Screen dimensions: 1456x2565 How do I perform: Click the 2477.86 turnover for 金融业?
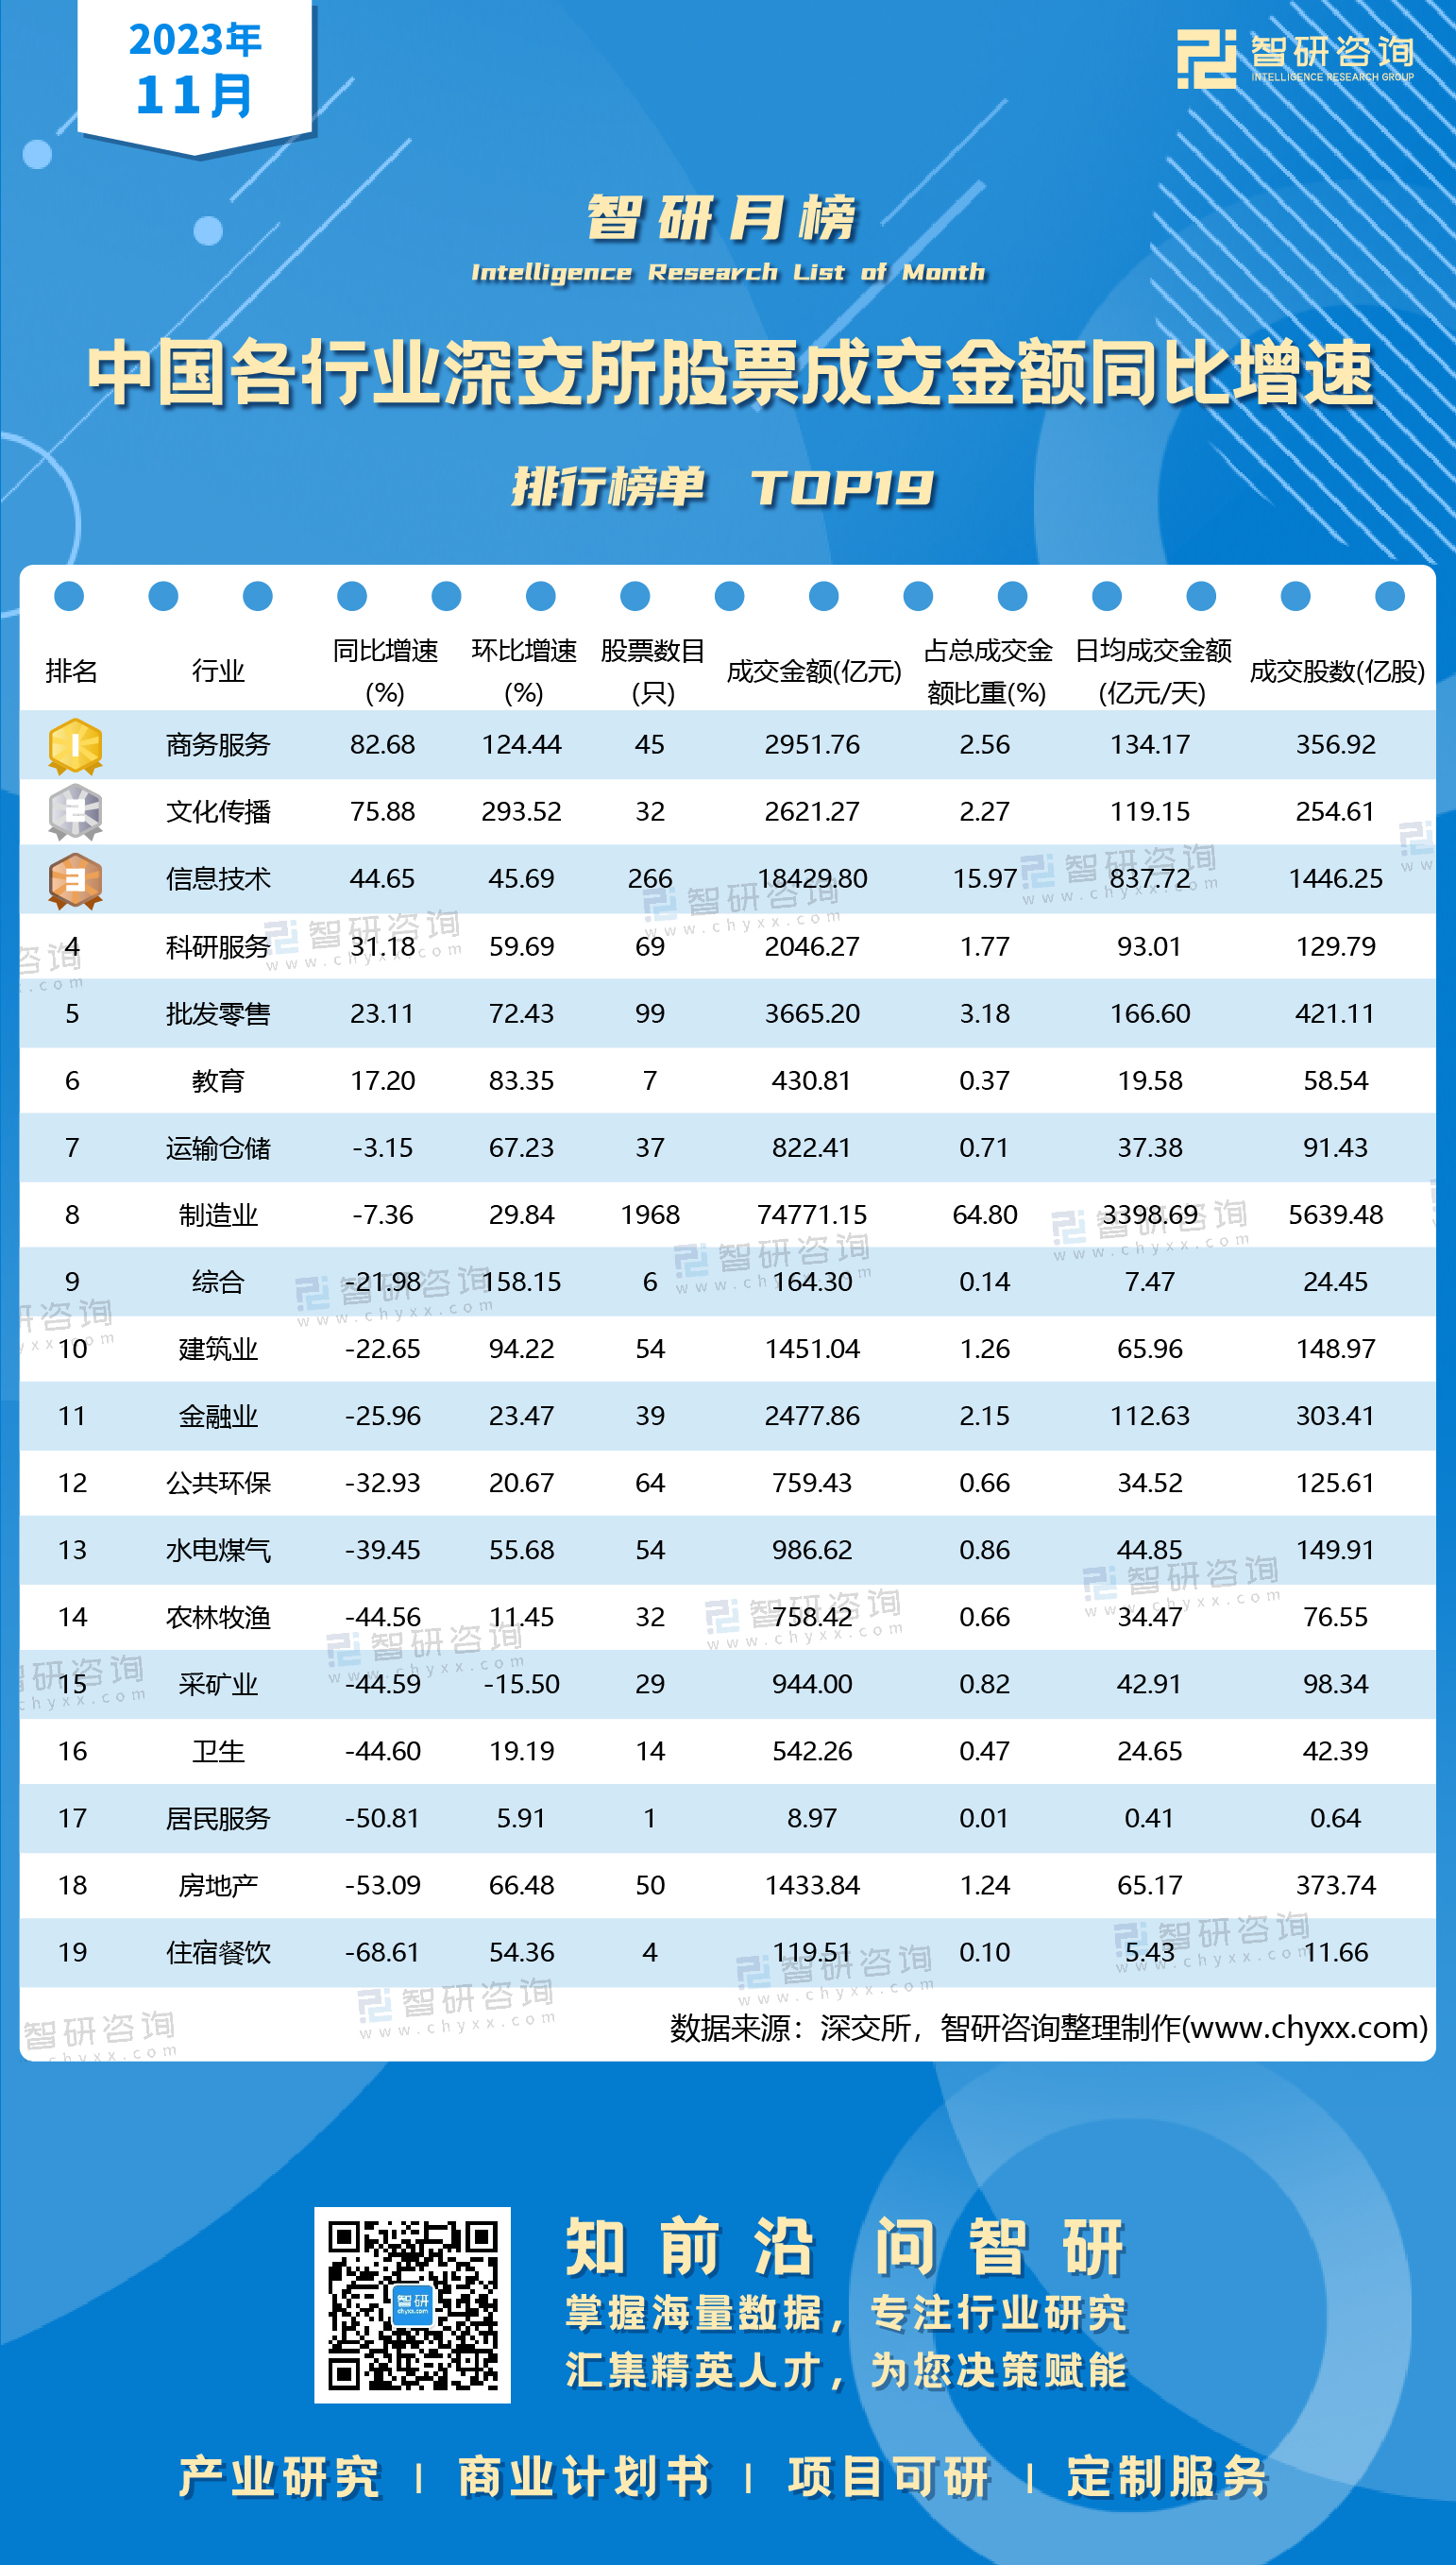(812, 1416)
